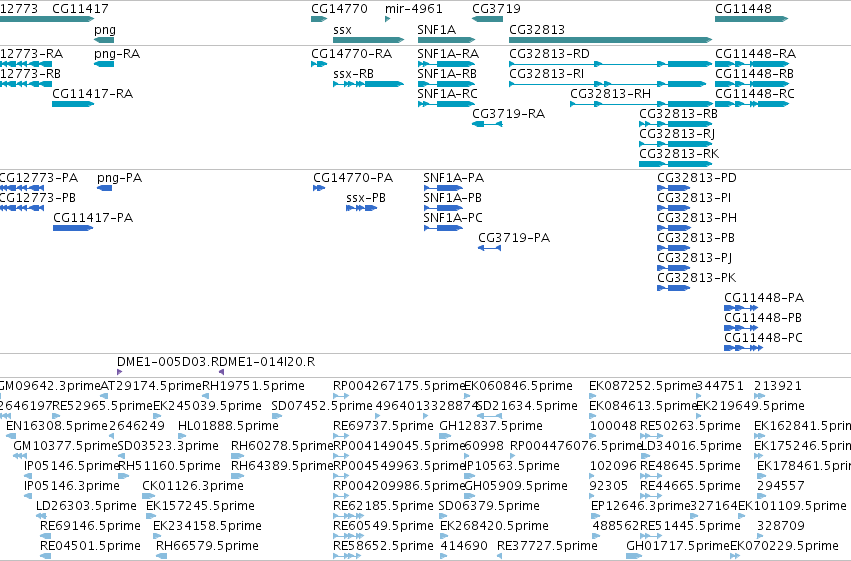Click the CG32813-RH transcript label

610,94
